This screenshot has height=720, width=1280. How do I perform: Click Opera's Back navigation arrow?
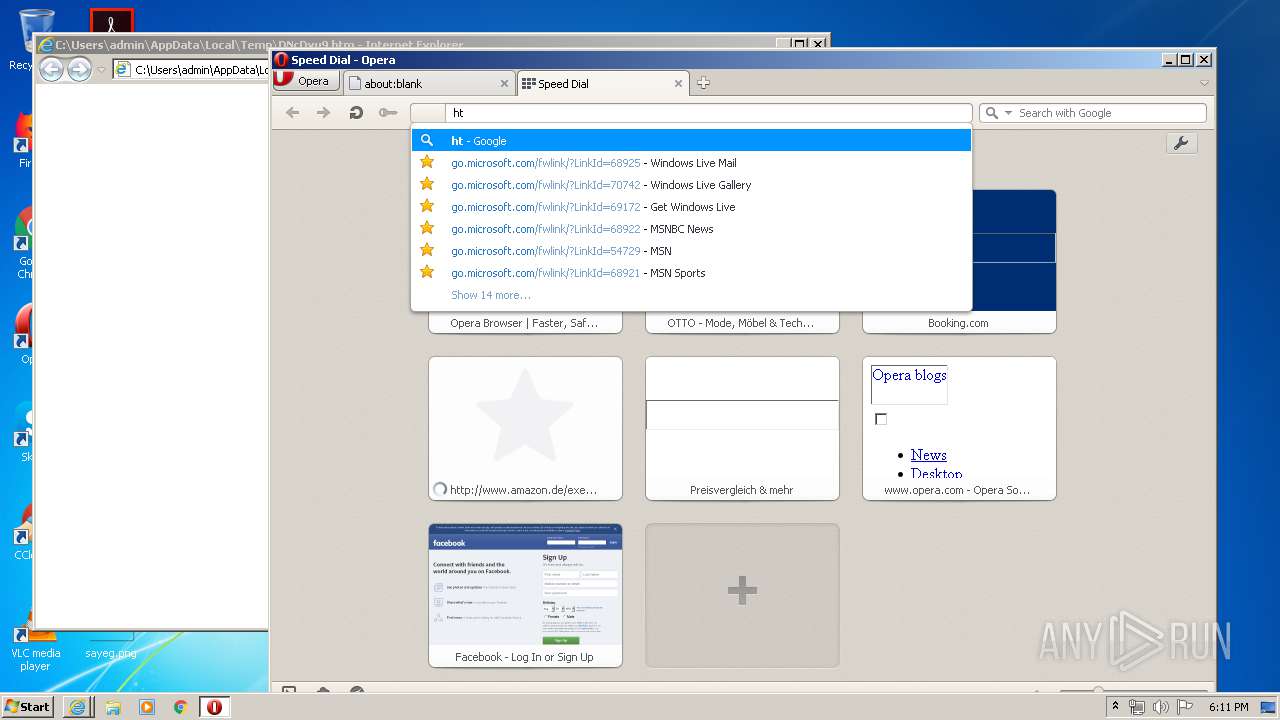tap(292, 113)
